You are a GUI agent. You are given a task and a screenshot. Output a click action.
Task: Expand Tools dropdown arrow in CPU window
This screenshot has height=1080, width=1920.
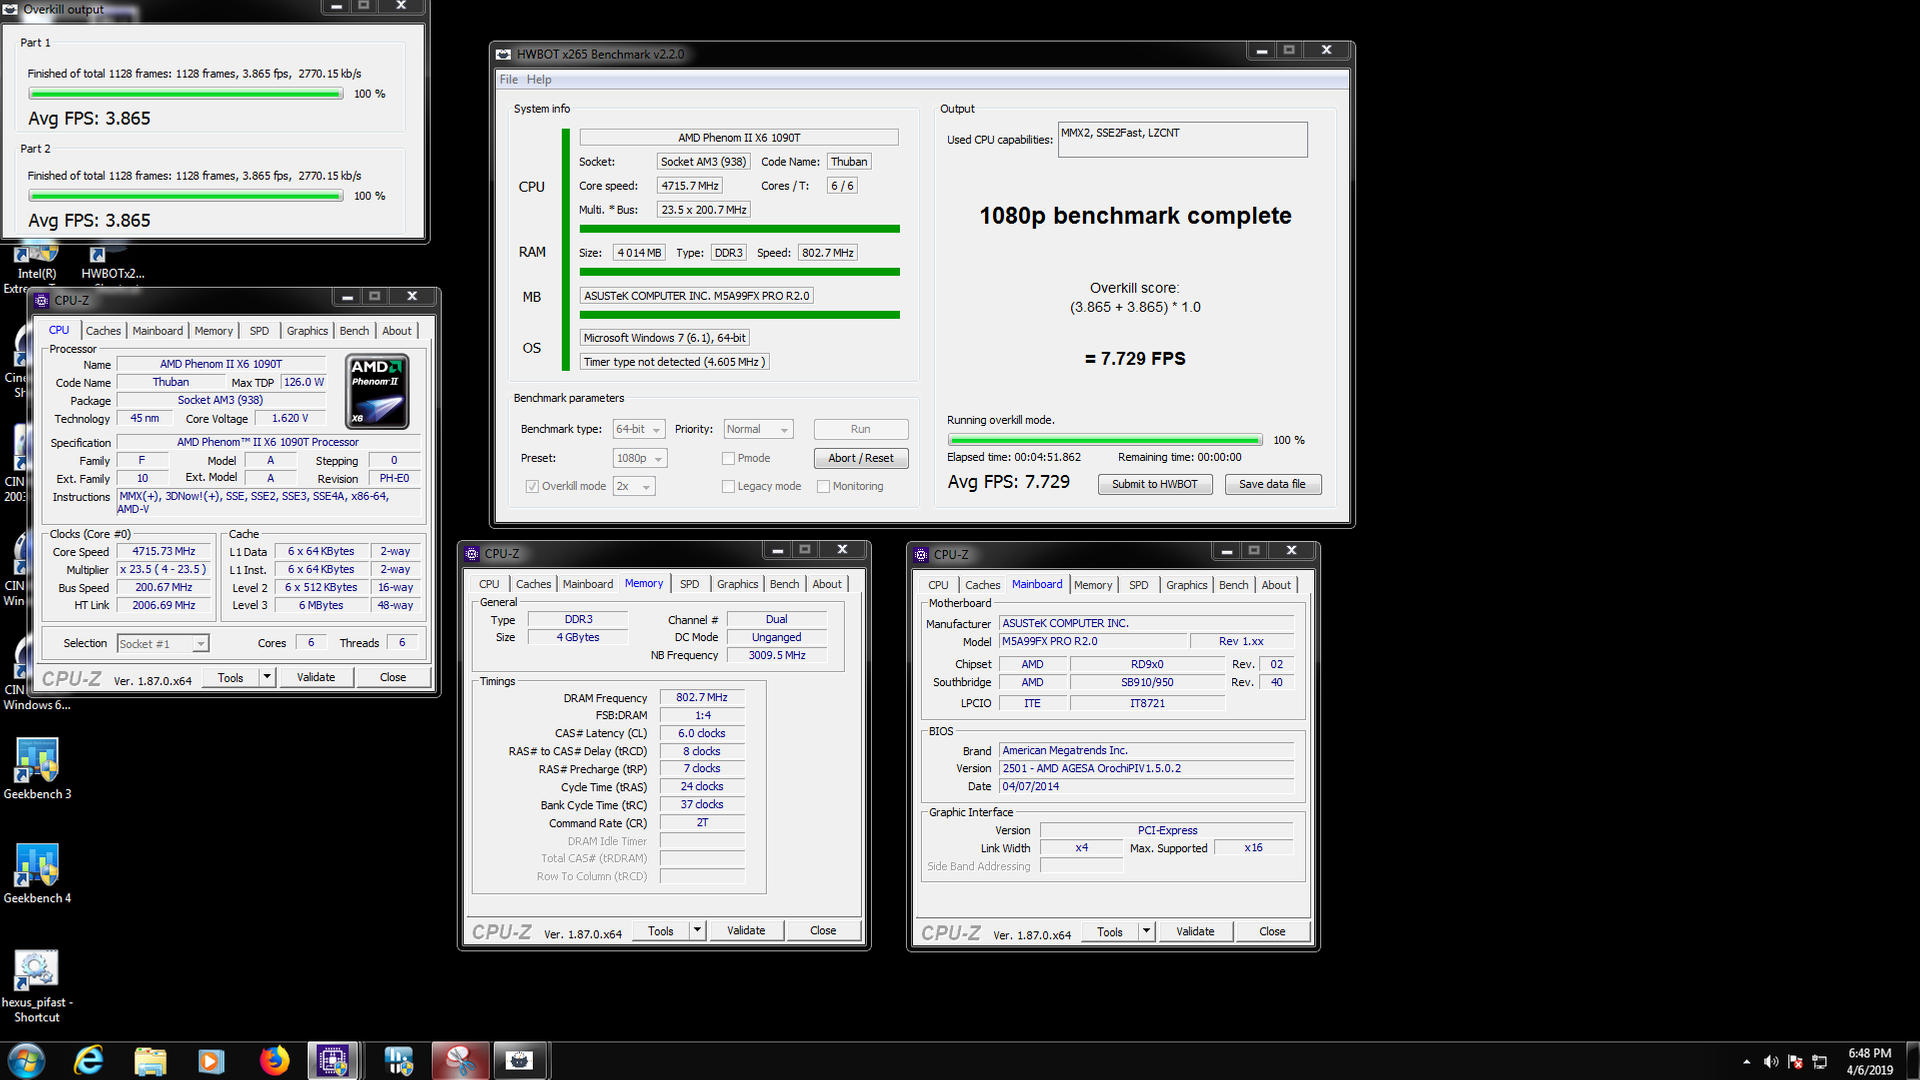(266, 677)
